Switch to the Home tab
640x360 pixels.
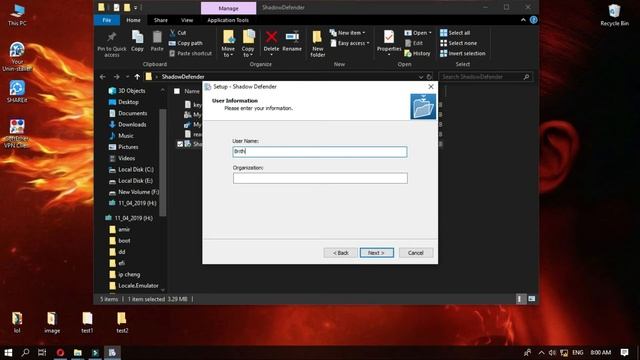click(x=133, y=20)
